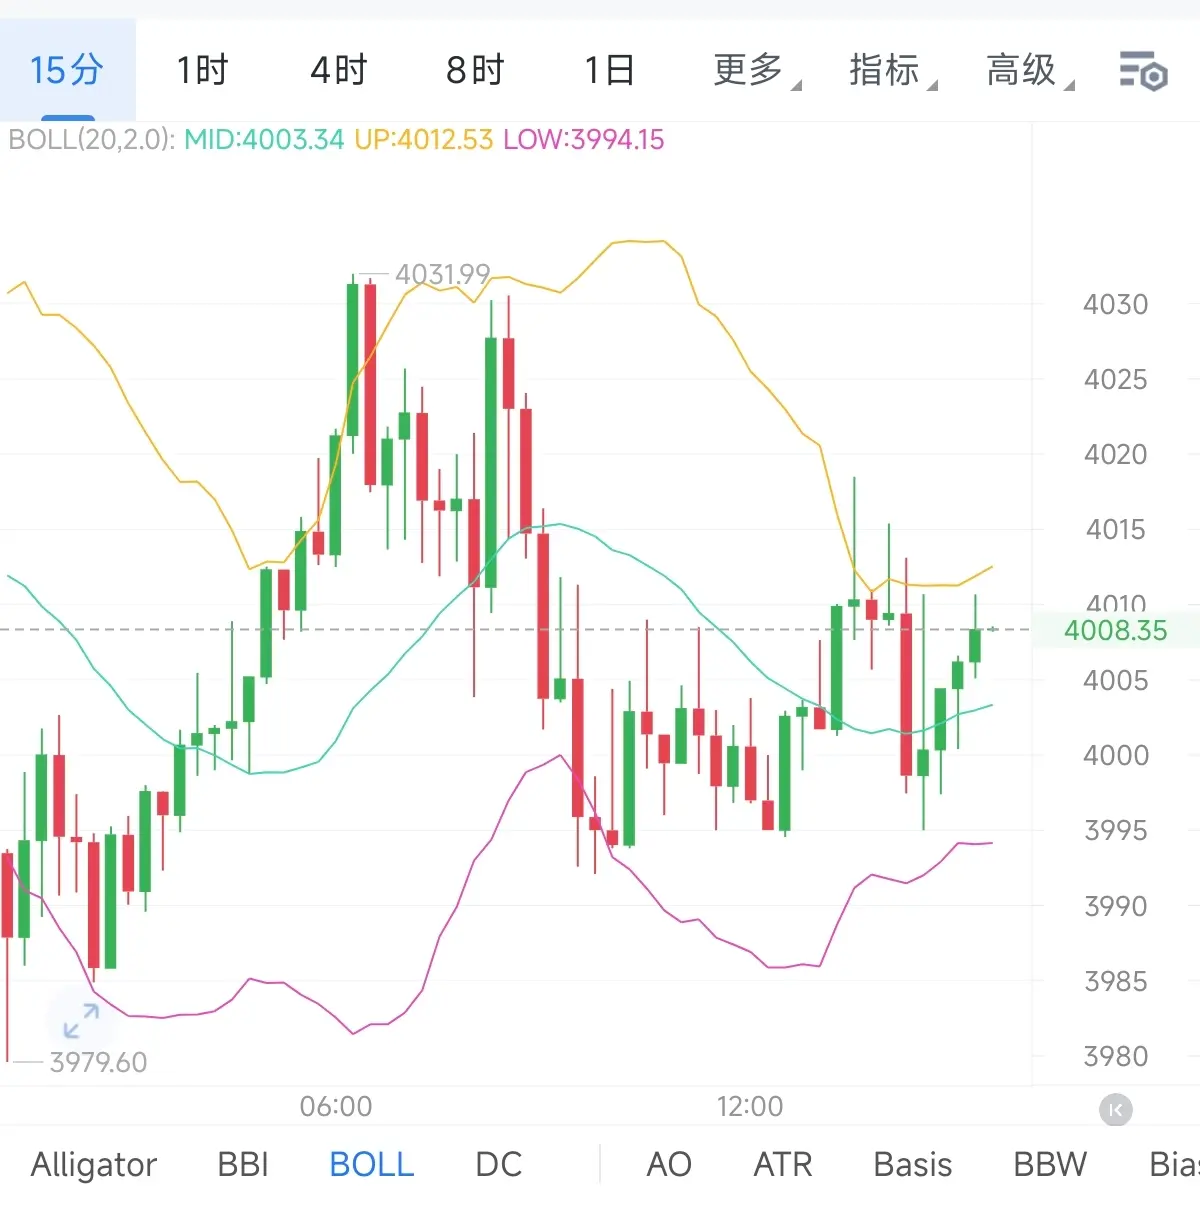The height and width of the screenshot is (1212, 1200).
Task: Enable the BBI indicator
Action: pyautogui.click(x=243, y=1164)
